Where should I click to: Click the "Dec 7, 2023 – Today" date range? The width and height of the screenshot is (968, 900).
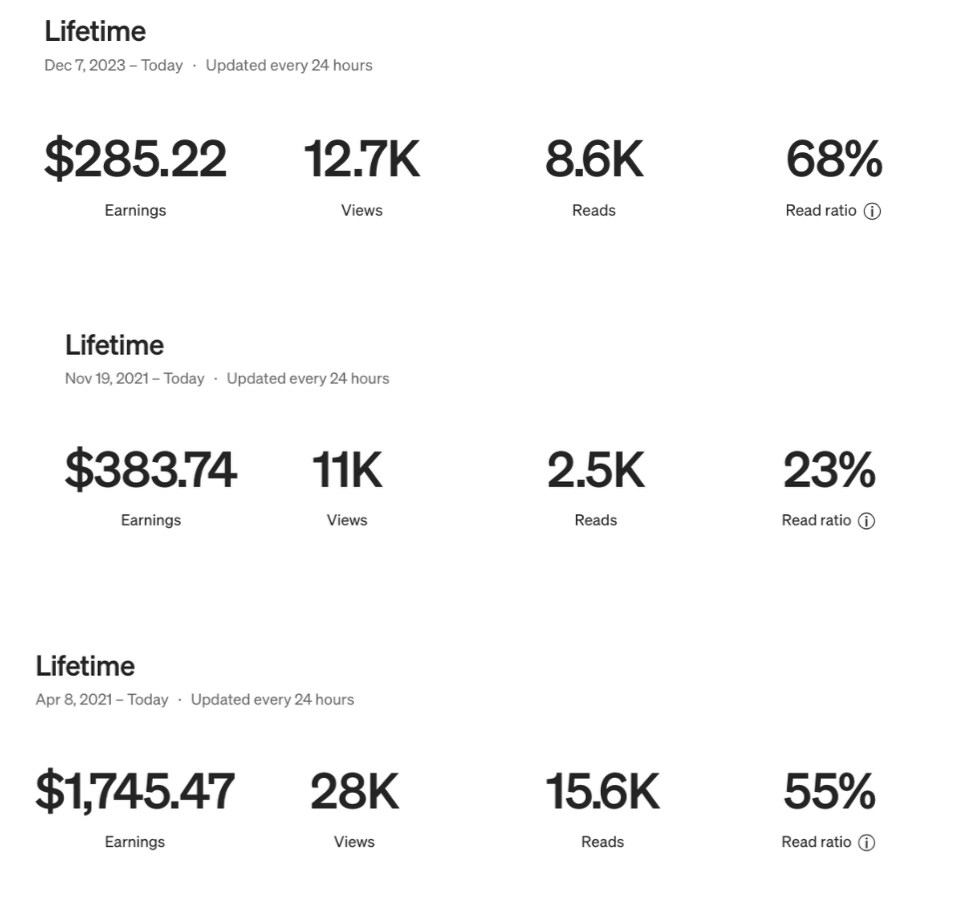coord(113,65)
